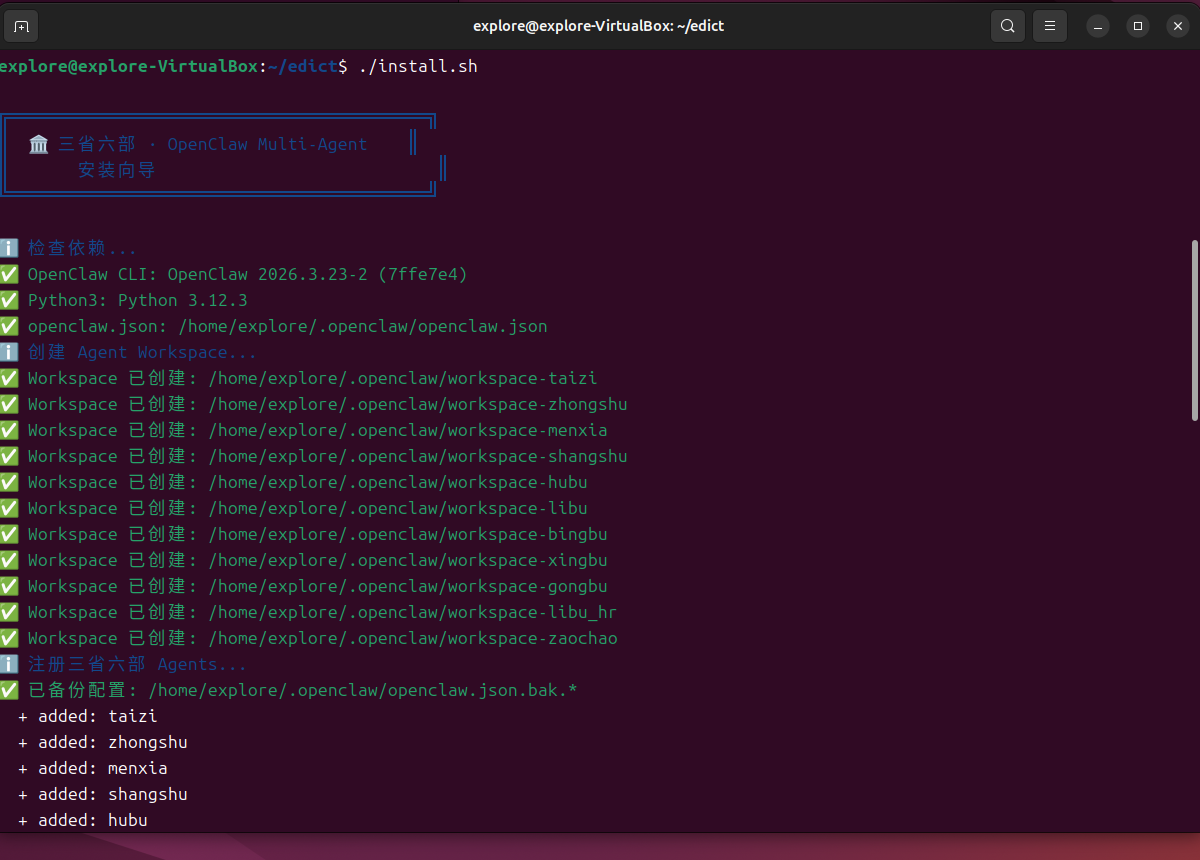Minimize the terminal window
1200x860 pixels.
(x=1098, y=26)
